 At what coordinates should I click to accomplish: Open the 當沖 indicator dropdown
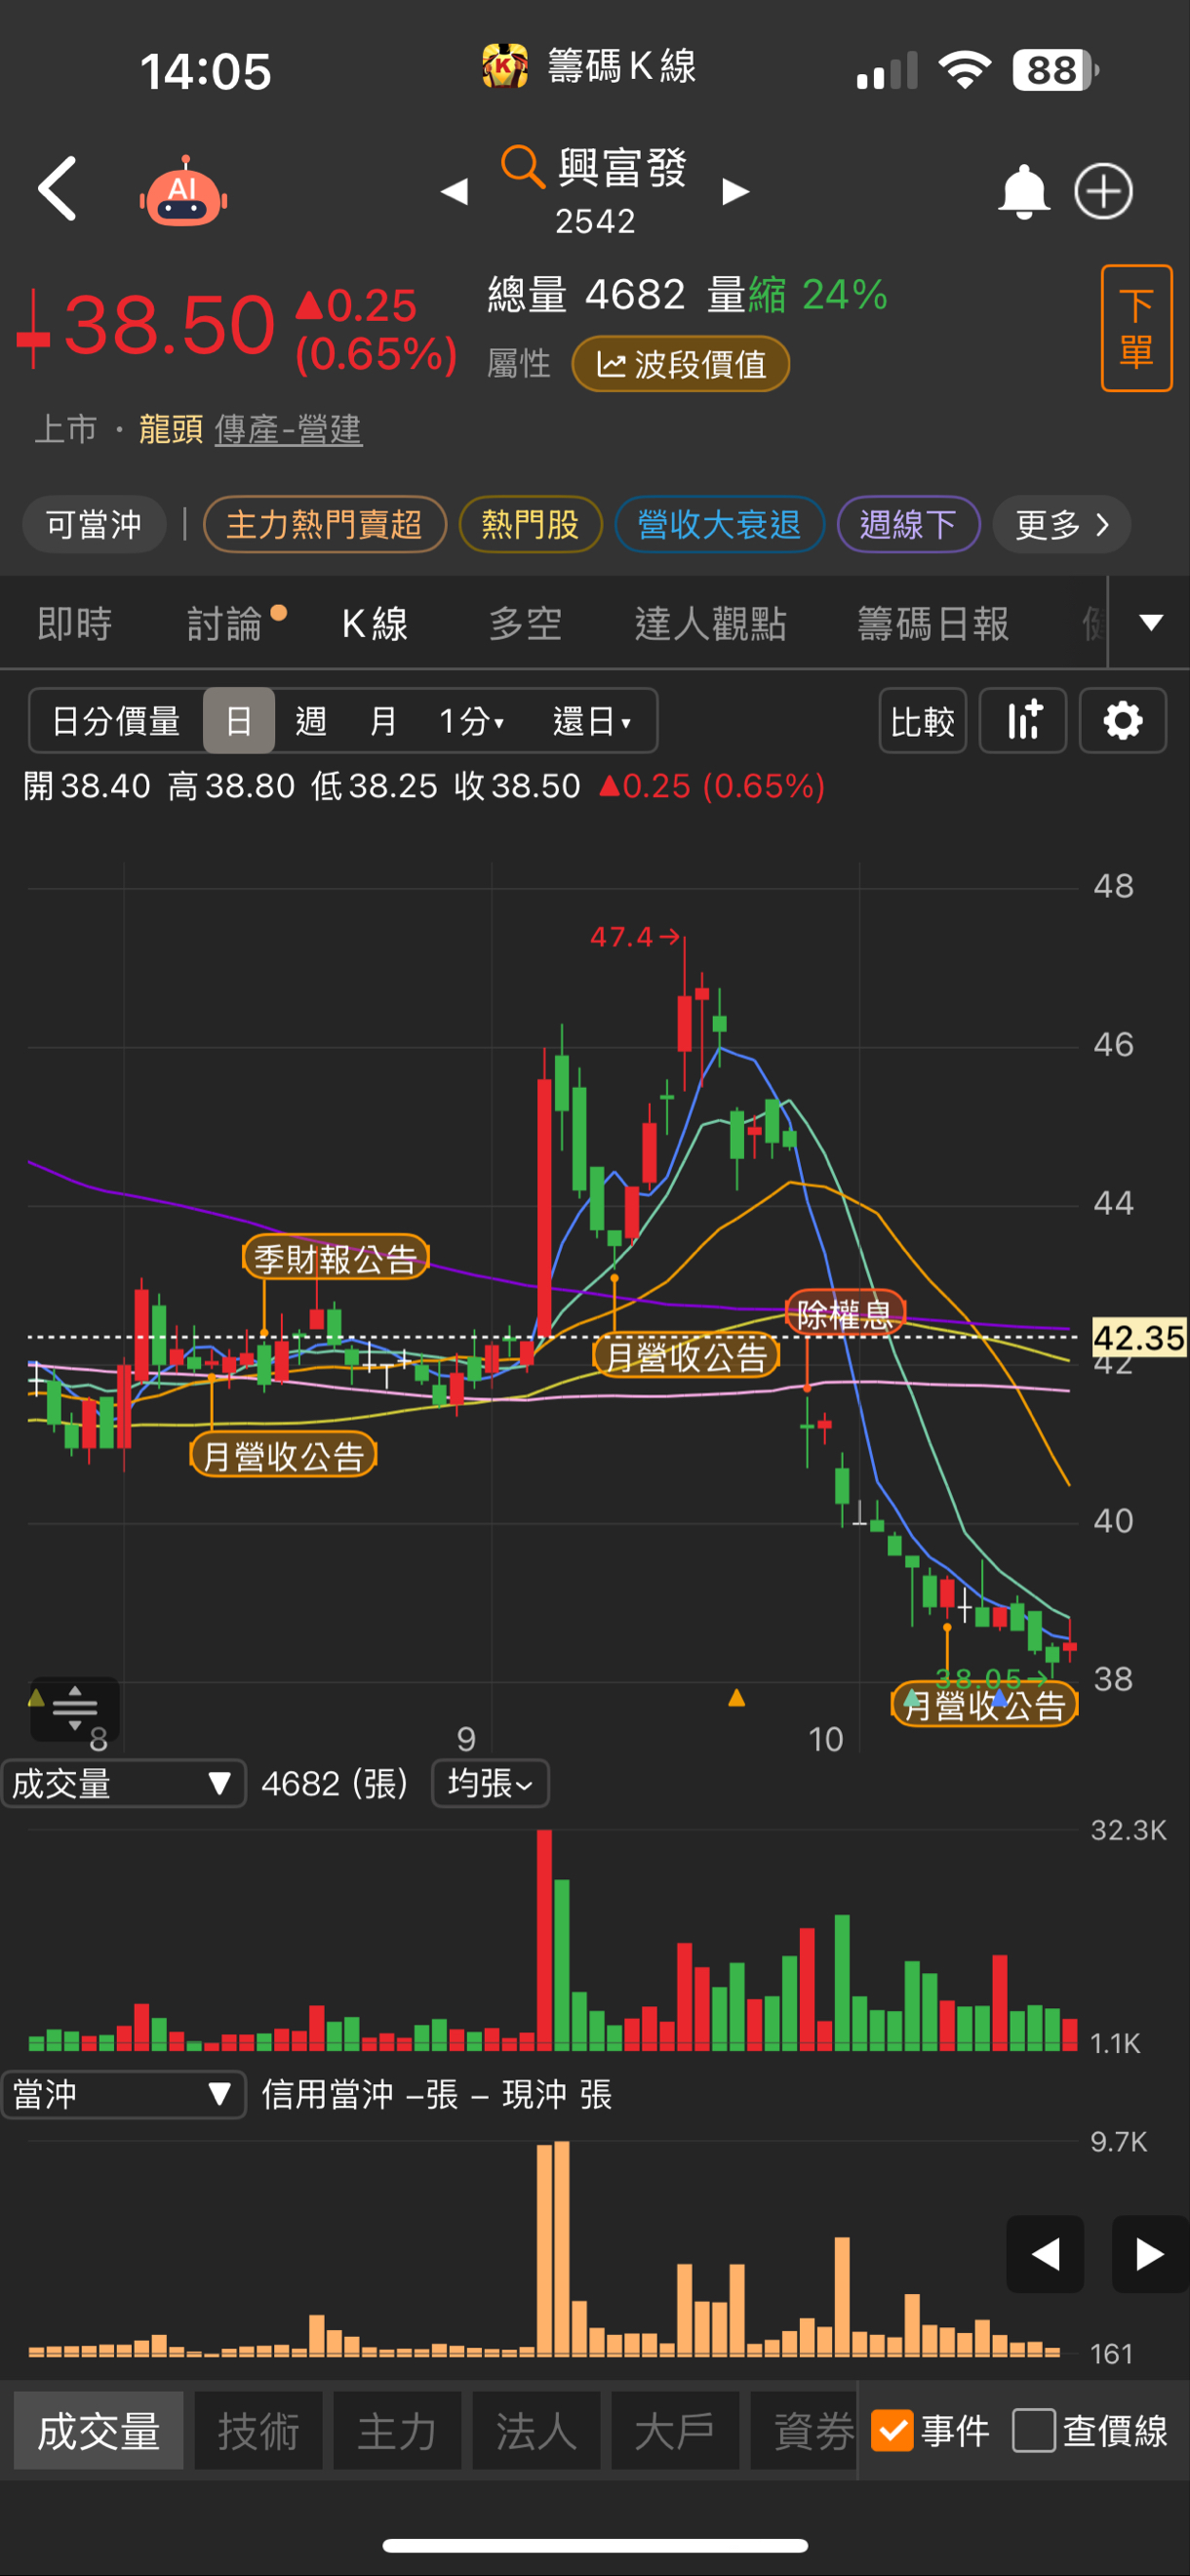(x=124, y=2094)
